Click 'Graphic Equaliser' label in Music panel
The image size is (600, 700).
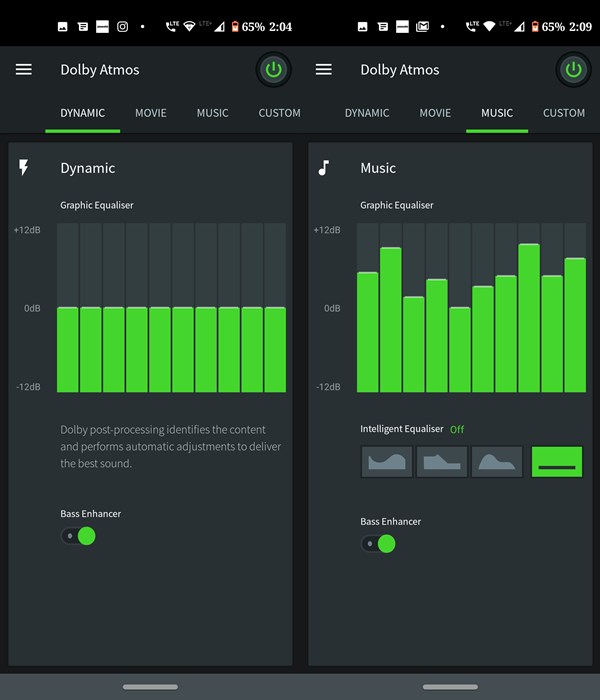[397, 205]
